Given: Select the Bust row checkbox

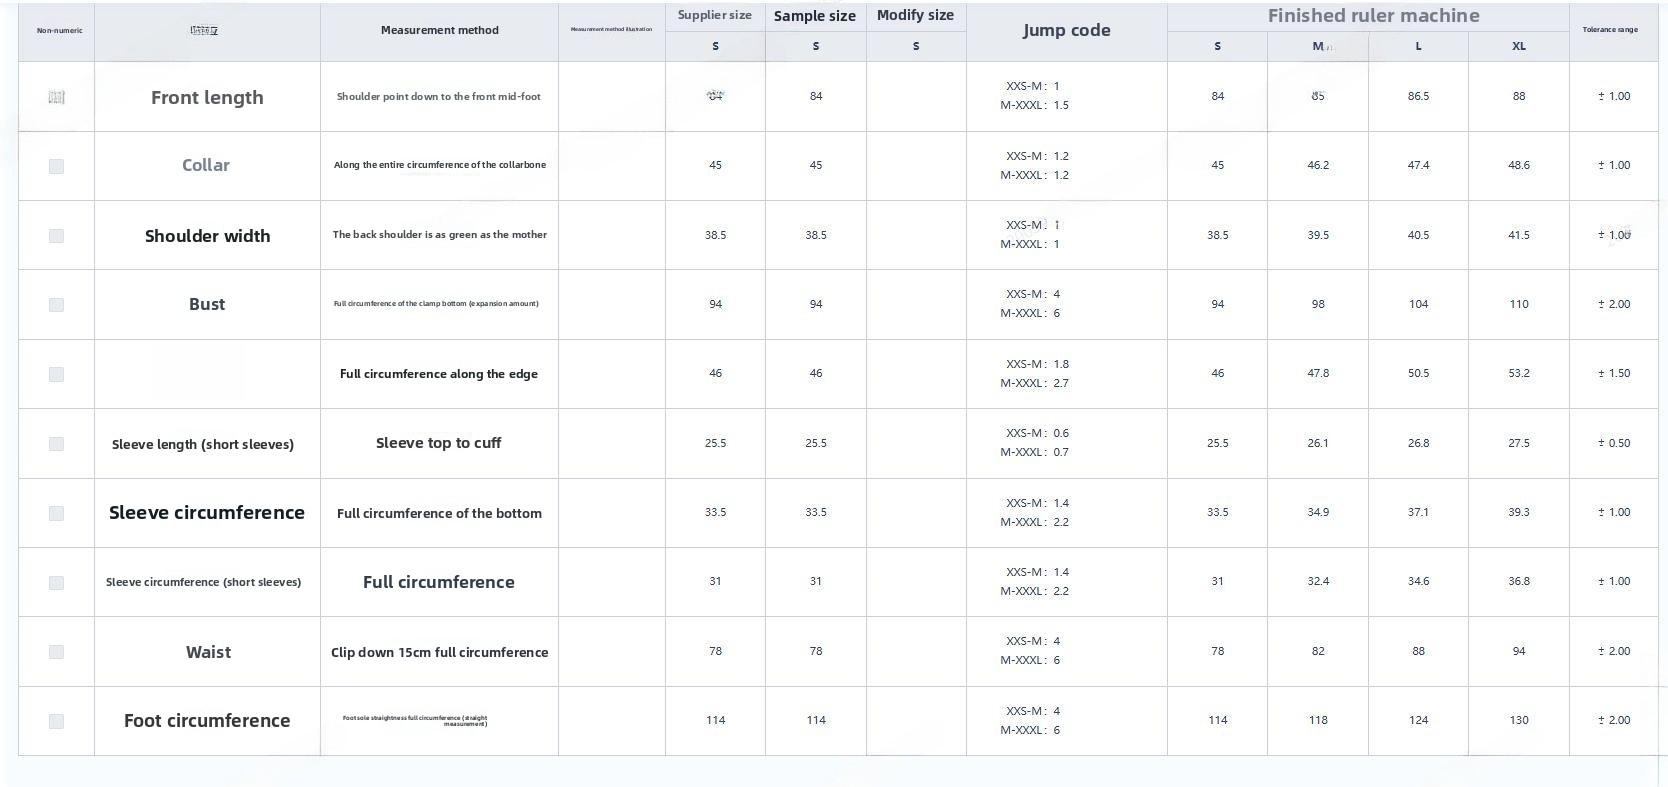Looking at the screenshot, I should tap(56, 305).
